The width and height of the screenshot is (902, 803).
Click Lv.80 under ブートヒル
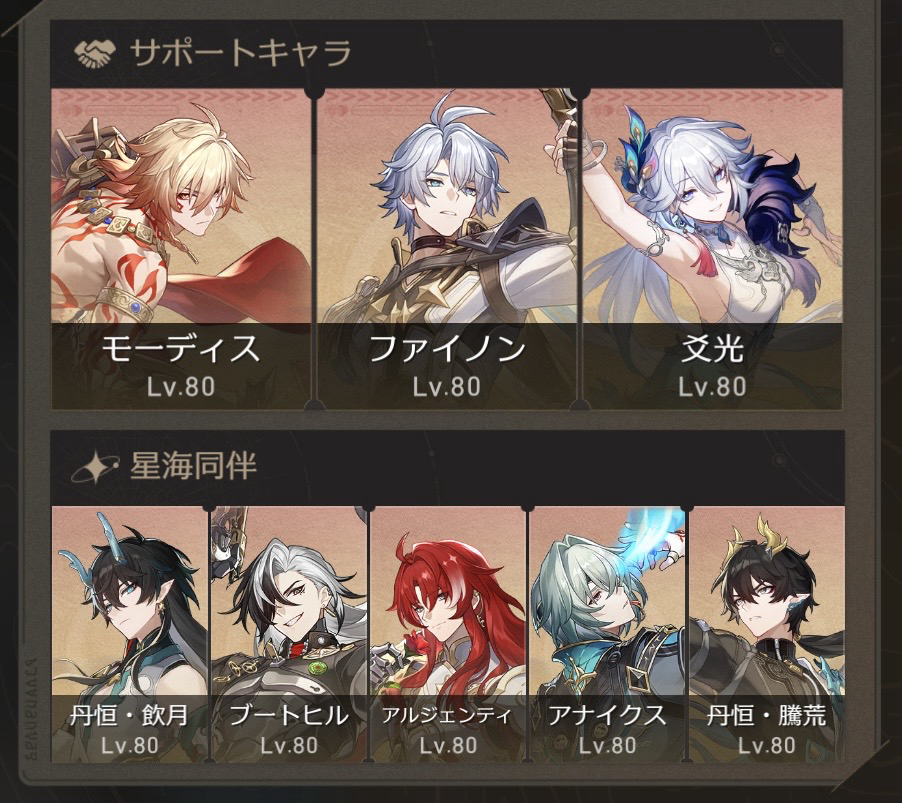[x=289, y=745]
